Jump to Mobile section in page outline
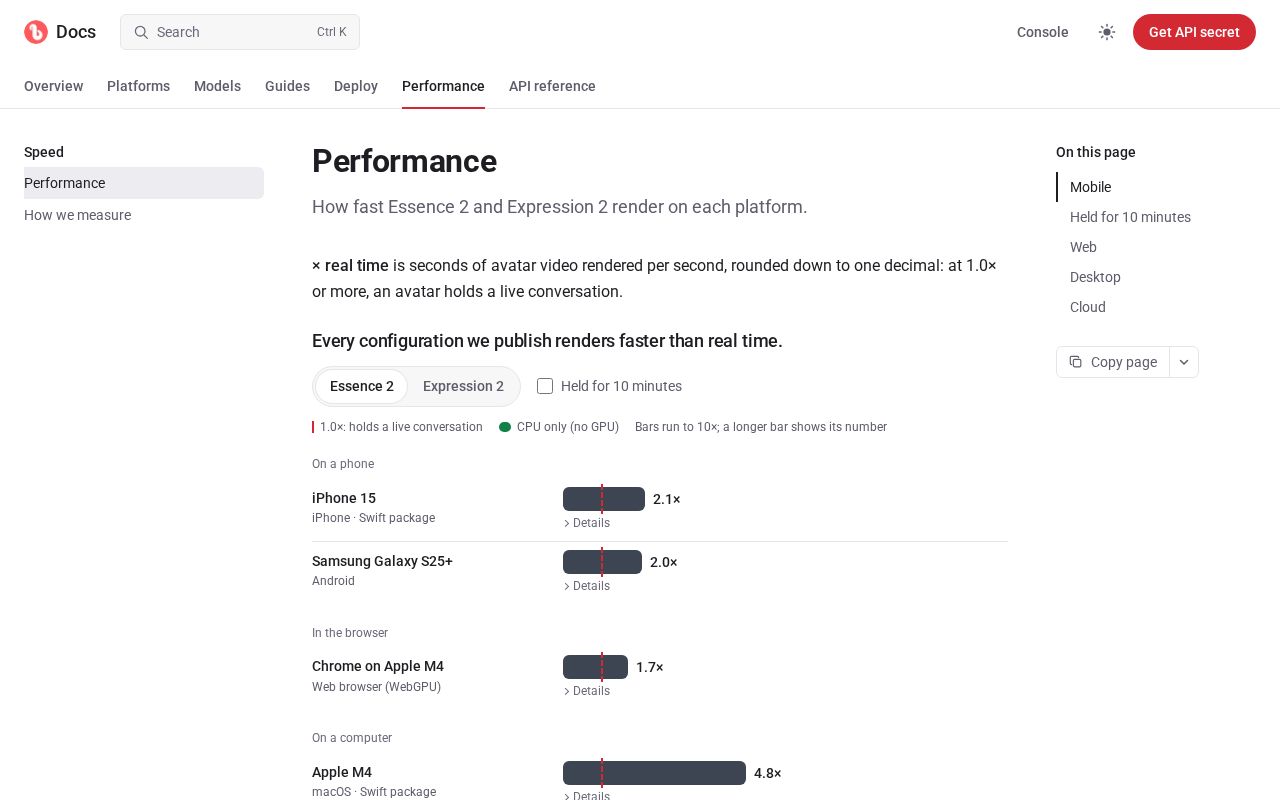The width and height of the screenshot is (1280, 800). (1090, 187)
